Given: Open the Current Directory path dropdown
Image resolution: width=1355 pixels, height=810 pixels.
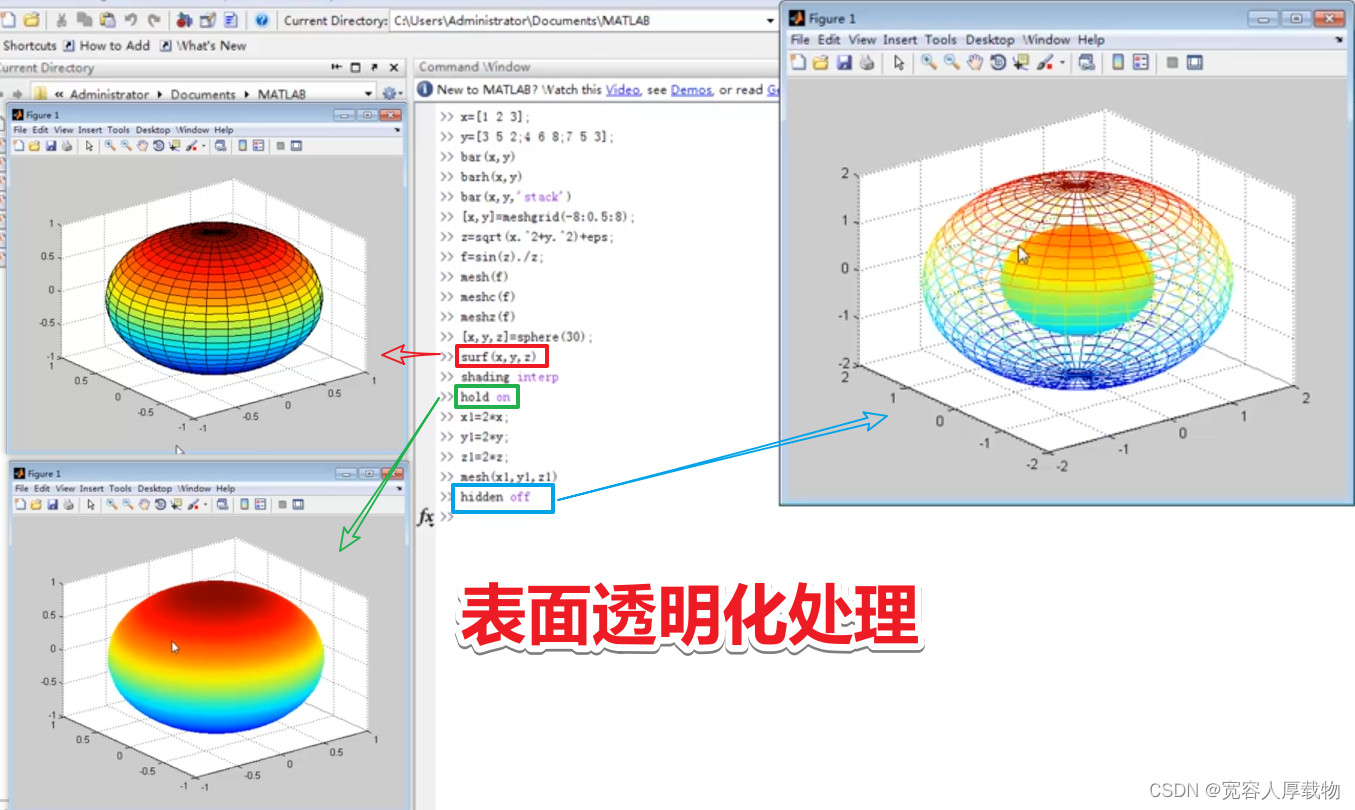Looking at the screenshot, I should tap(769, 20).
